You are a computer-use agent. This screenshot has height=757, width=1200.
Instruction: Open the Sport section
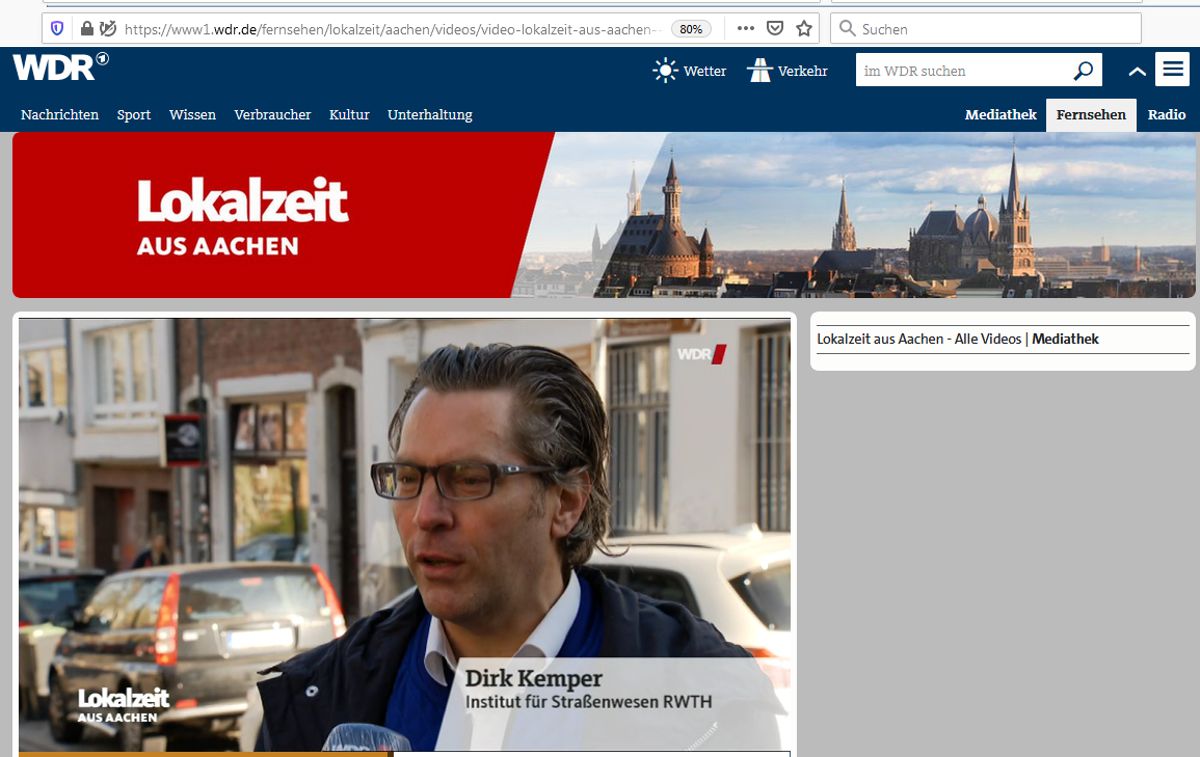[134, 115]
